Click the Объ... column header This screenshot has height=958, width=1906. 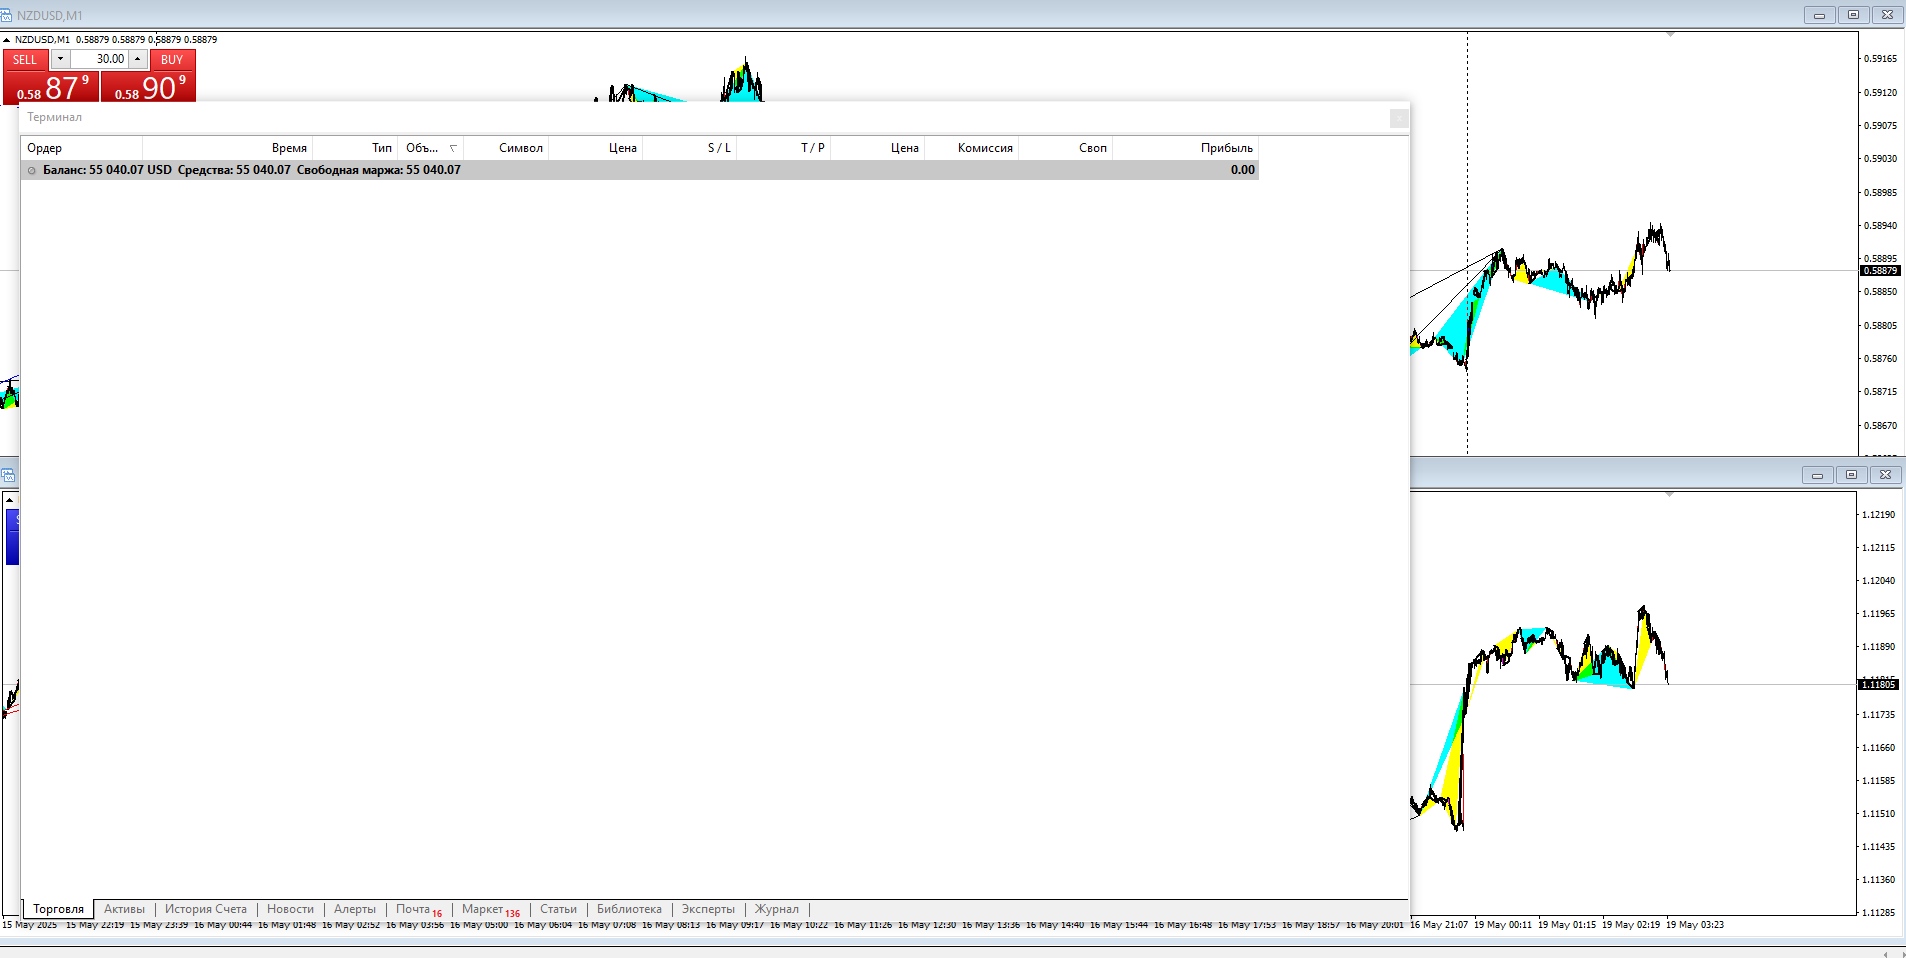pyautogui.click(x=431, y=148)
